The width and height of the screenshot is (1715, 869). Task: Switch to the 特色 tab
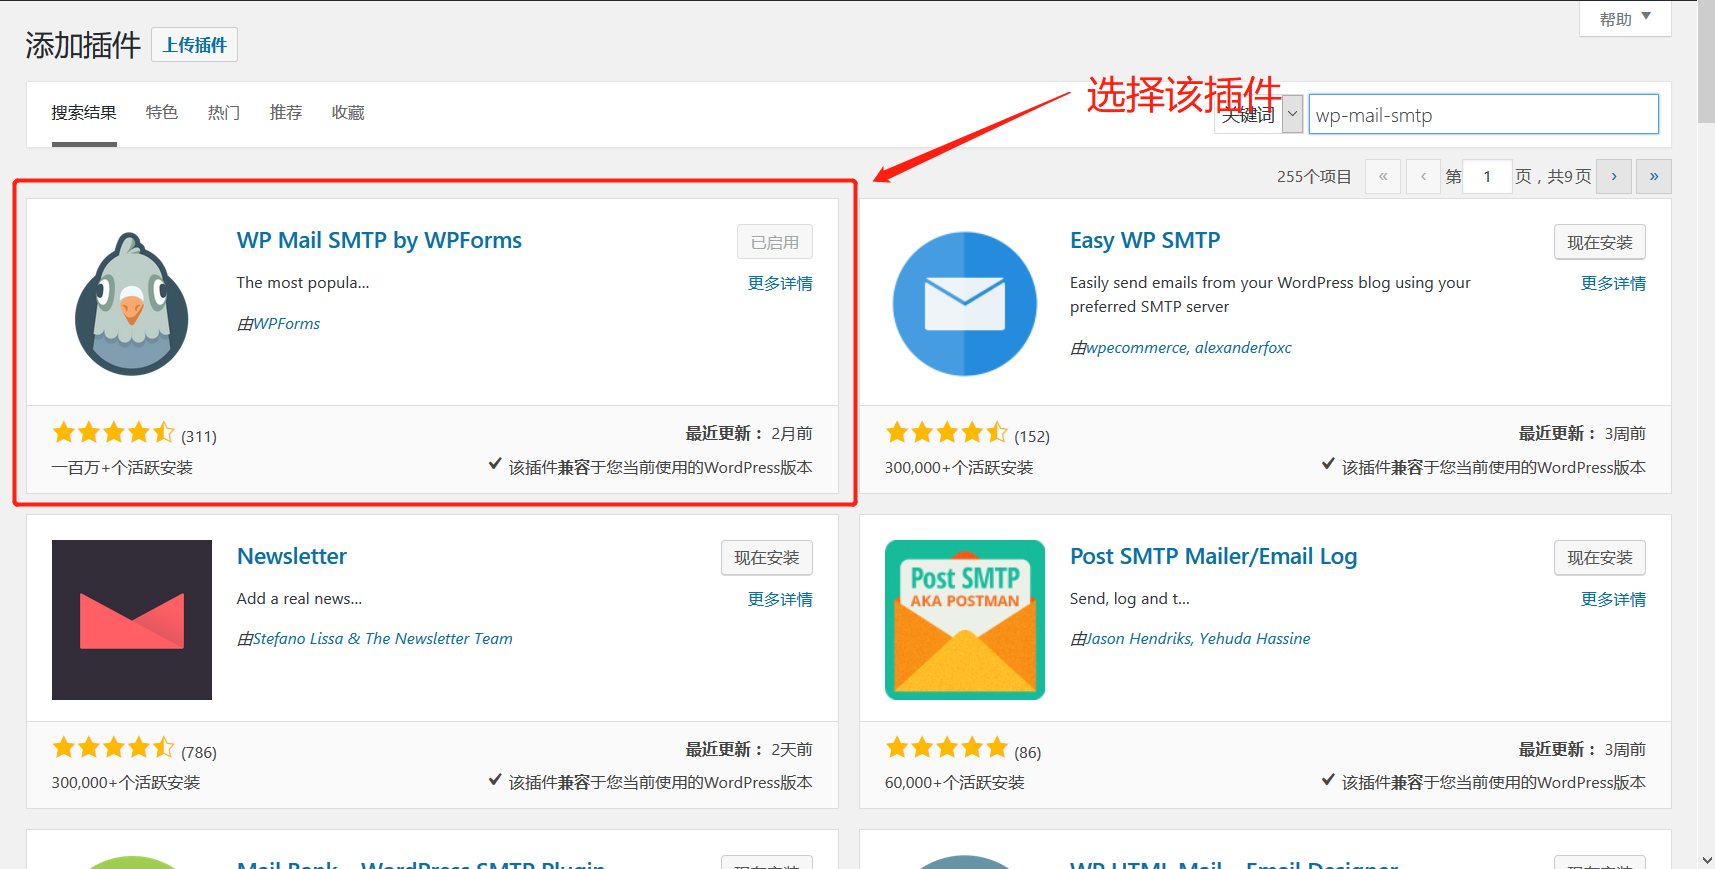(x=162, y=113)
